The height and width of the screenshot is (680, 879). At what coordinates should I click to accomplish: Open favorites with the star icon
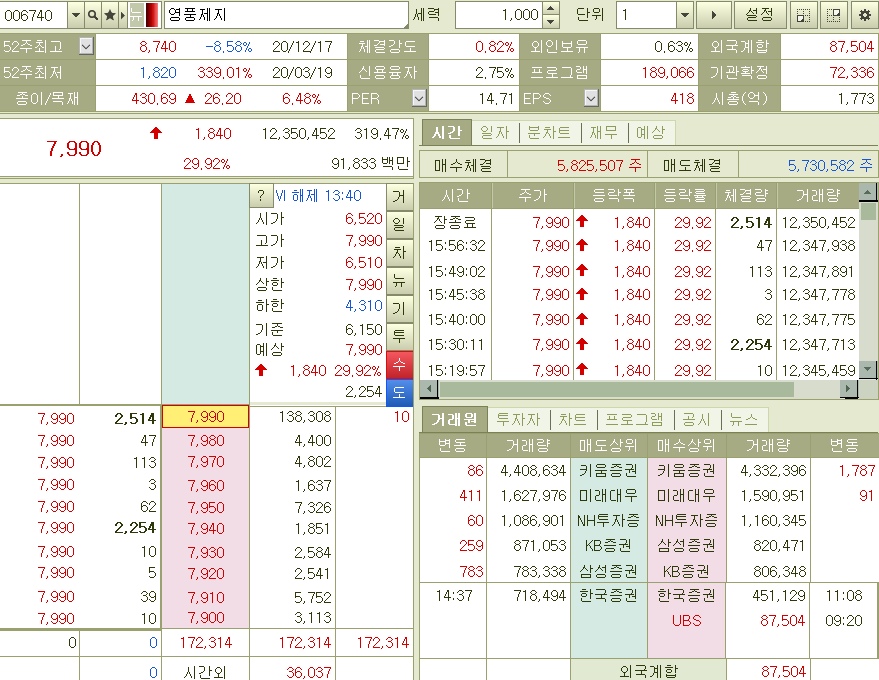[109, 15]
